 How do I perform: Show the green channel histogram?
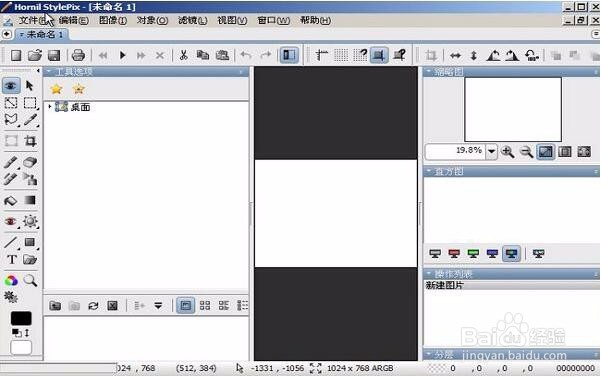[473, 254]
